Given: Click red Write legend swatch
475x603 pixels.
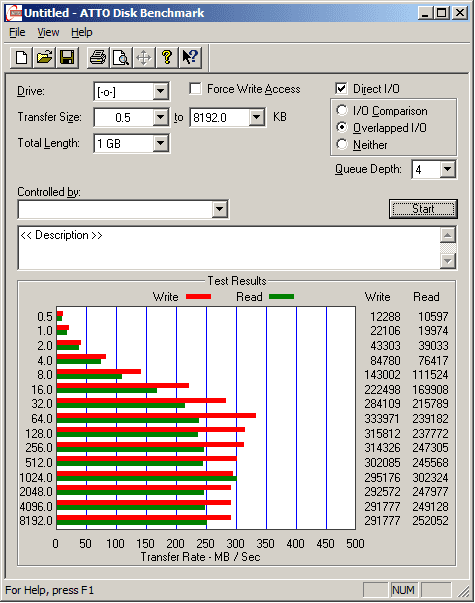Looking at the screenshot, I should [x=198, y=297].
